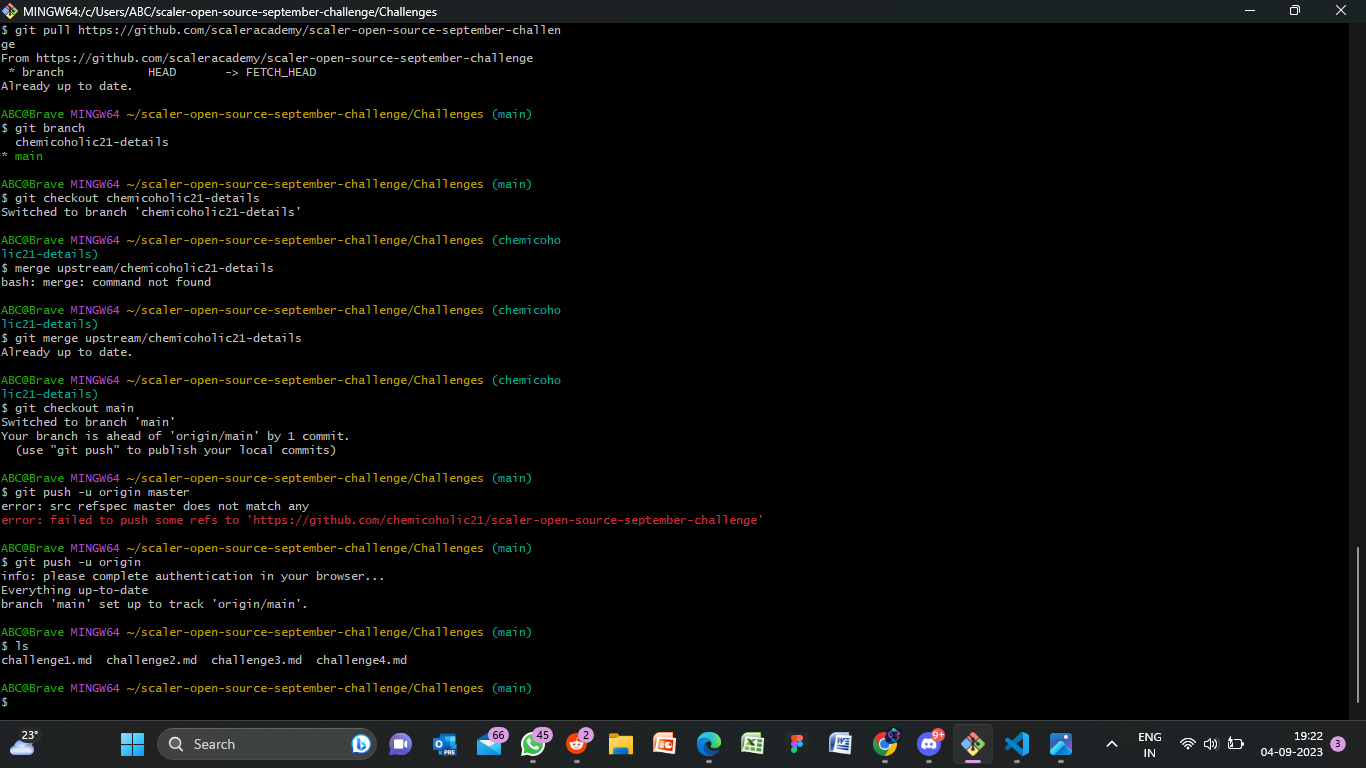The width and height of the screenshot is (1366, 768).
Task: View the 3 pending notifications
Action: 1338,744
